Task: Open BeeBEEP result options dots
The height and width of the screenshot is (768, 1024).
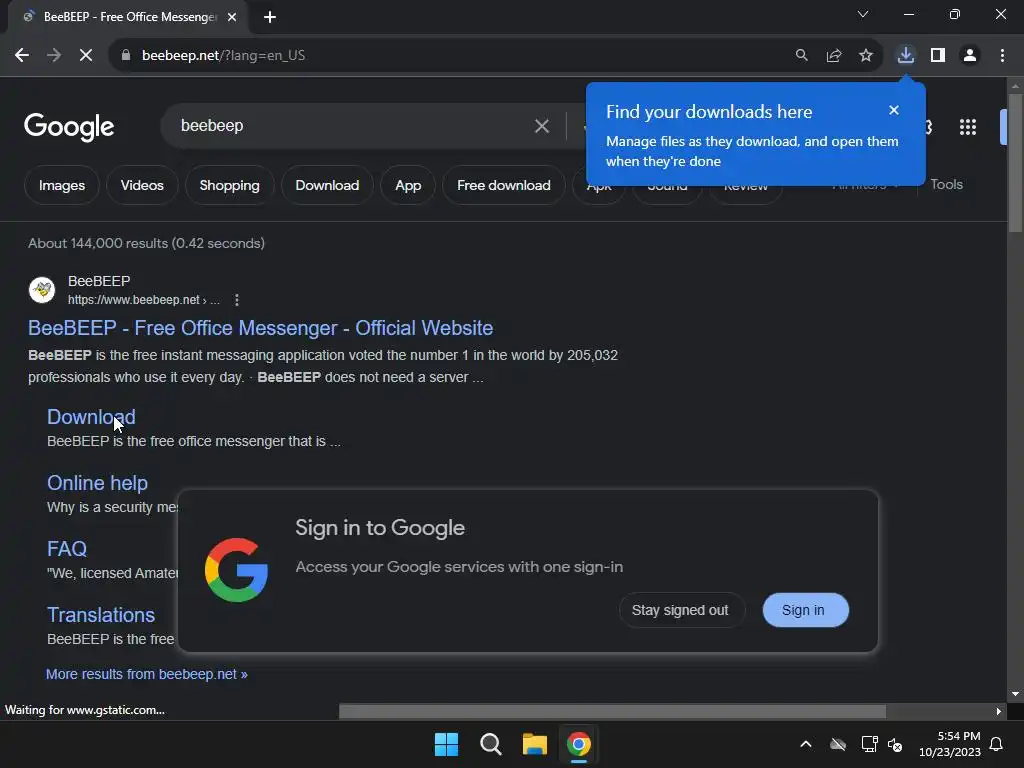Action: click(x=236, y=300)
